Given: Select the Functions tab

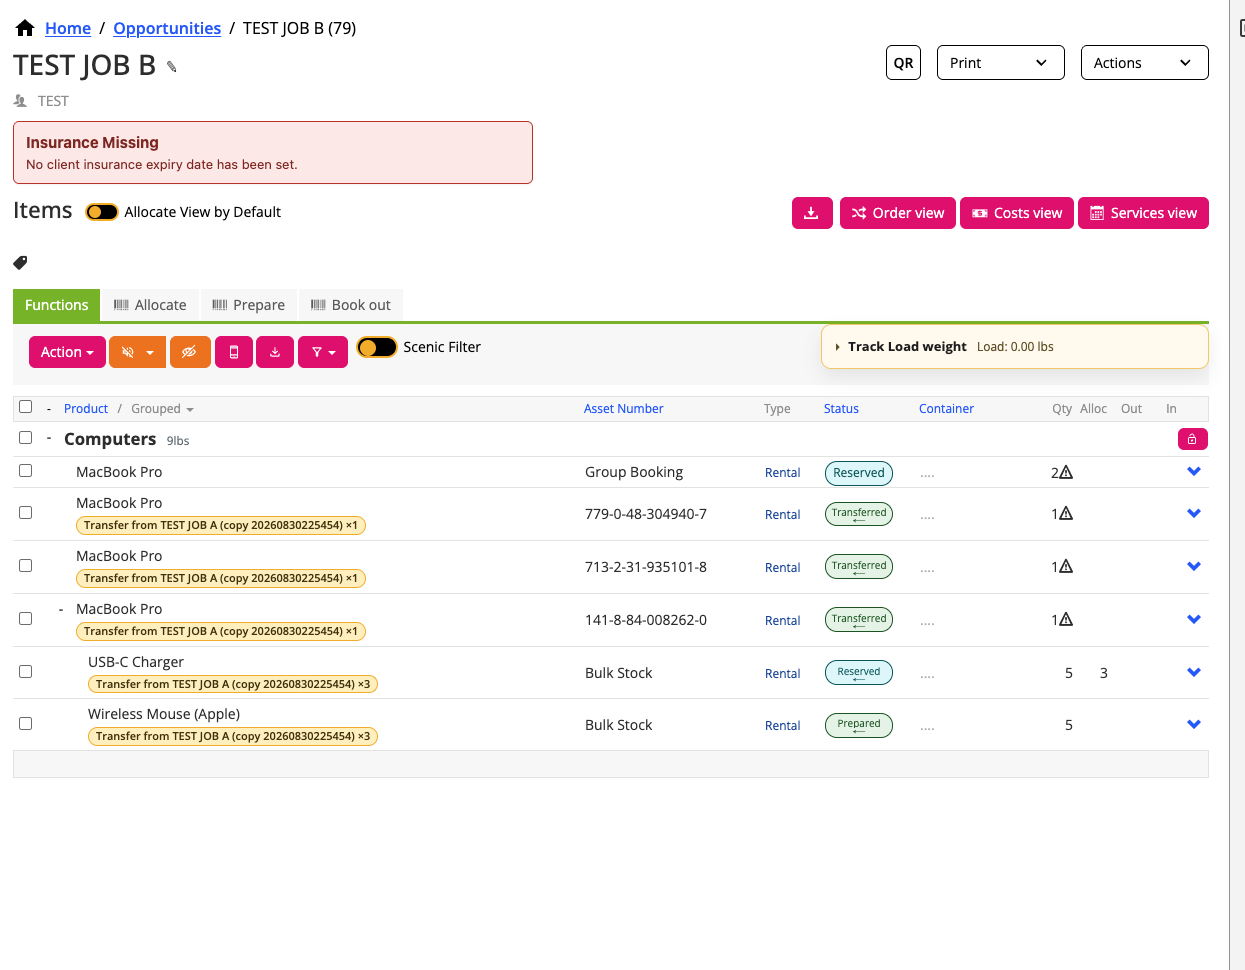Looking at the screenshot, I should (57, 305).
